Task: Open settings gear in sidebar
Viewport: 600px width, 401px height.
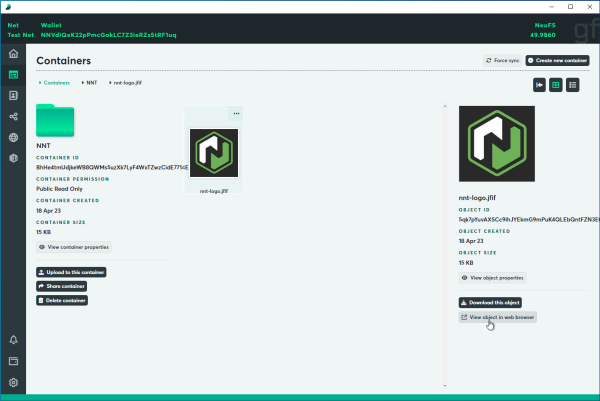Action: (14, 382)
